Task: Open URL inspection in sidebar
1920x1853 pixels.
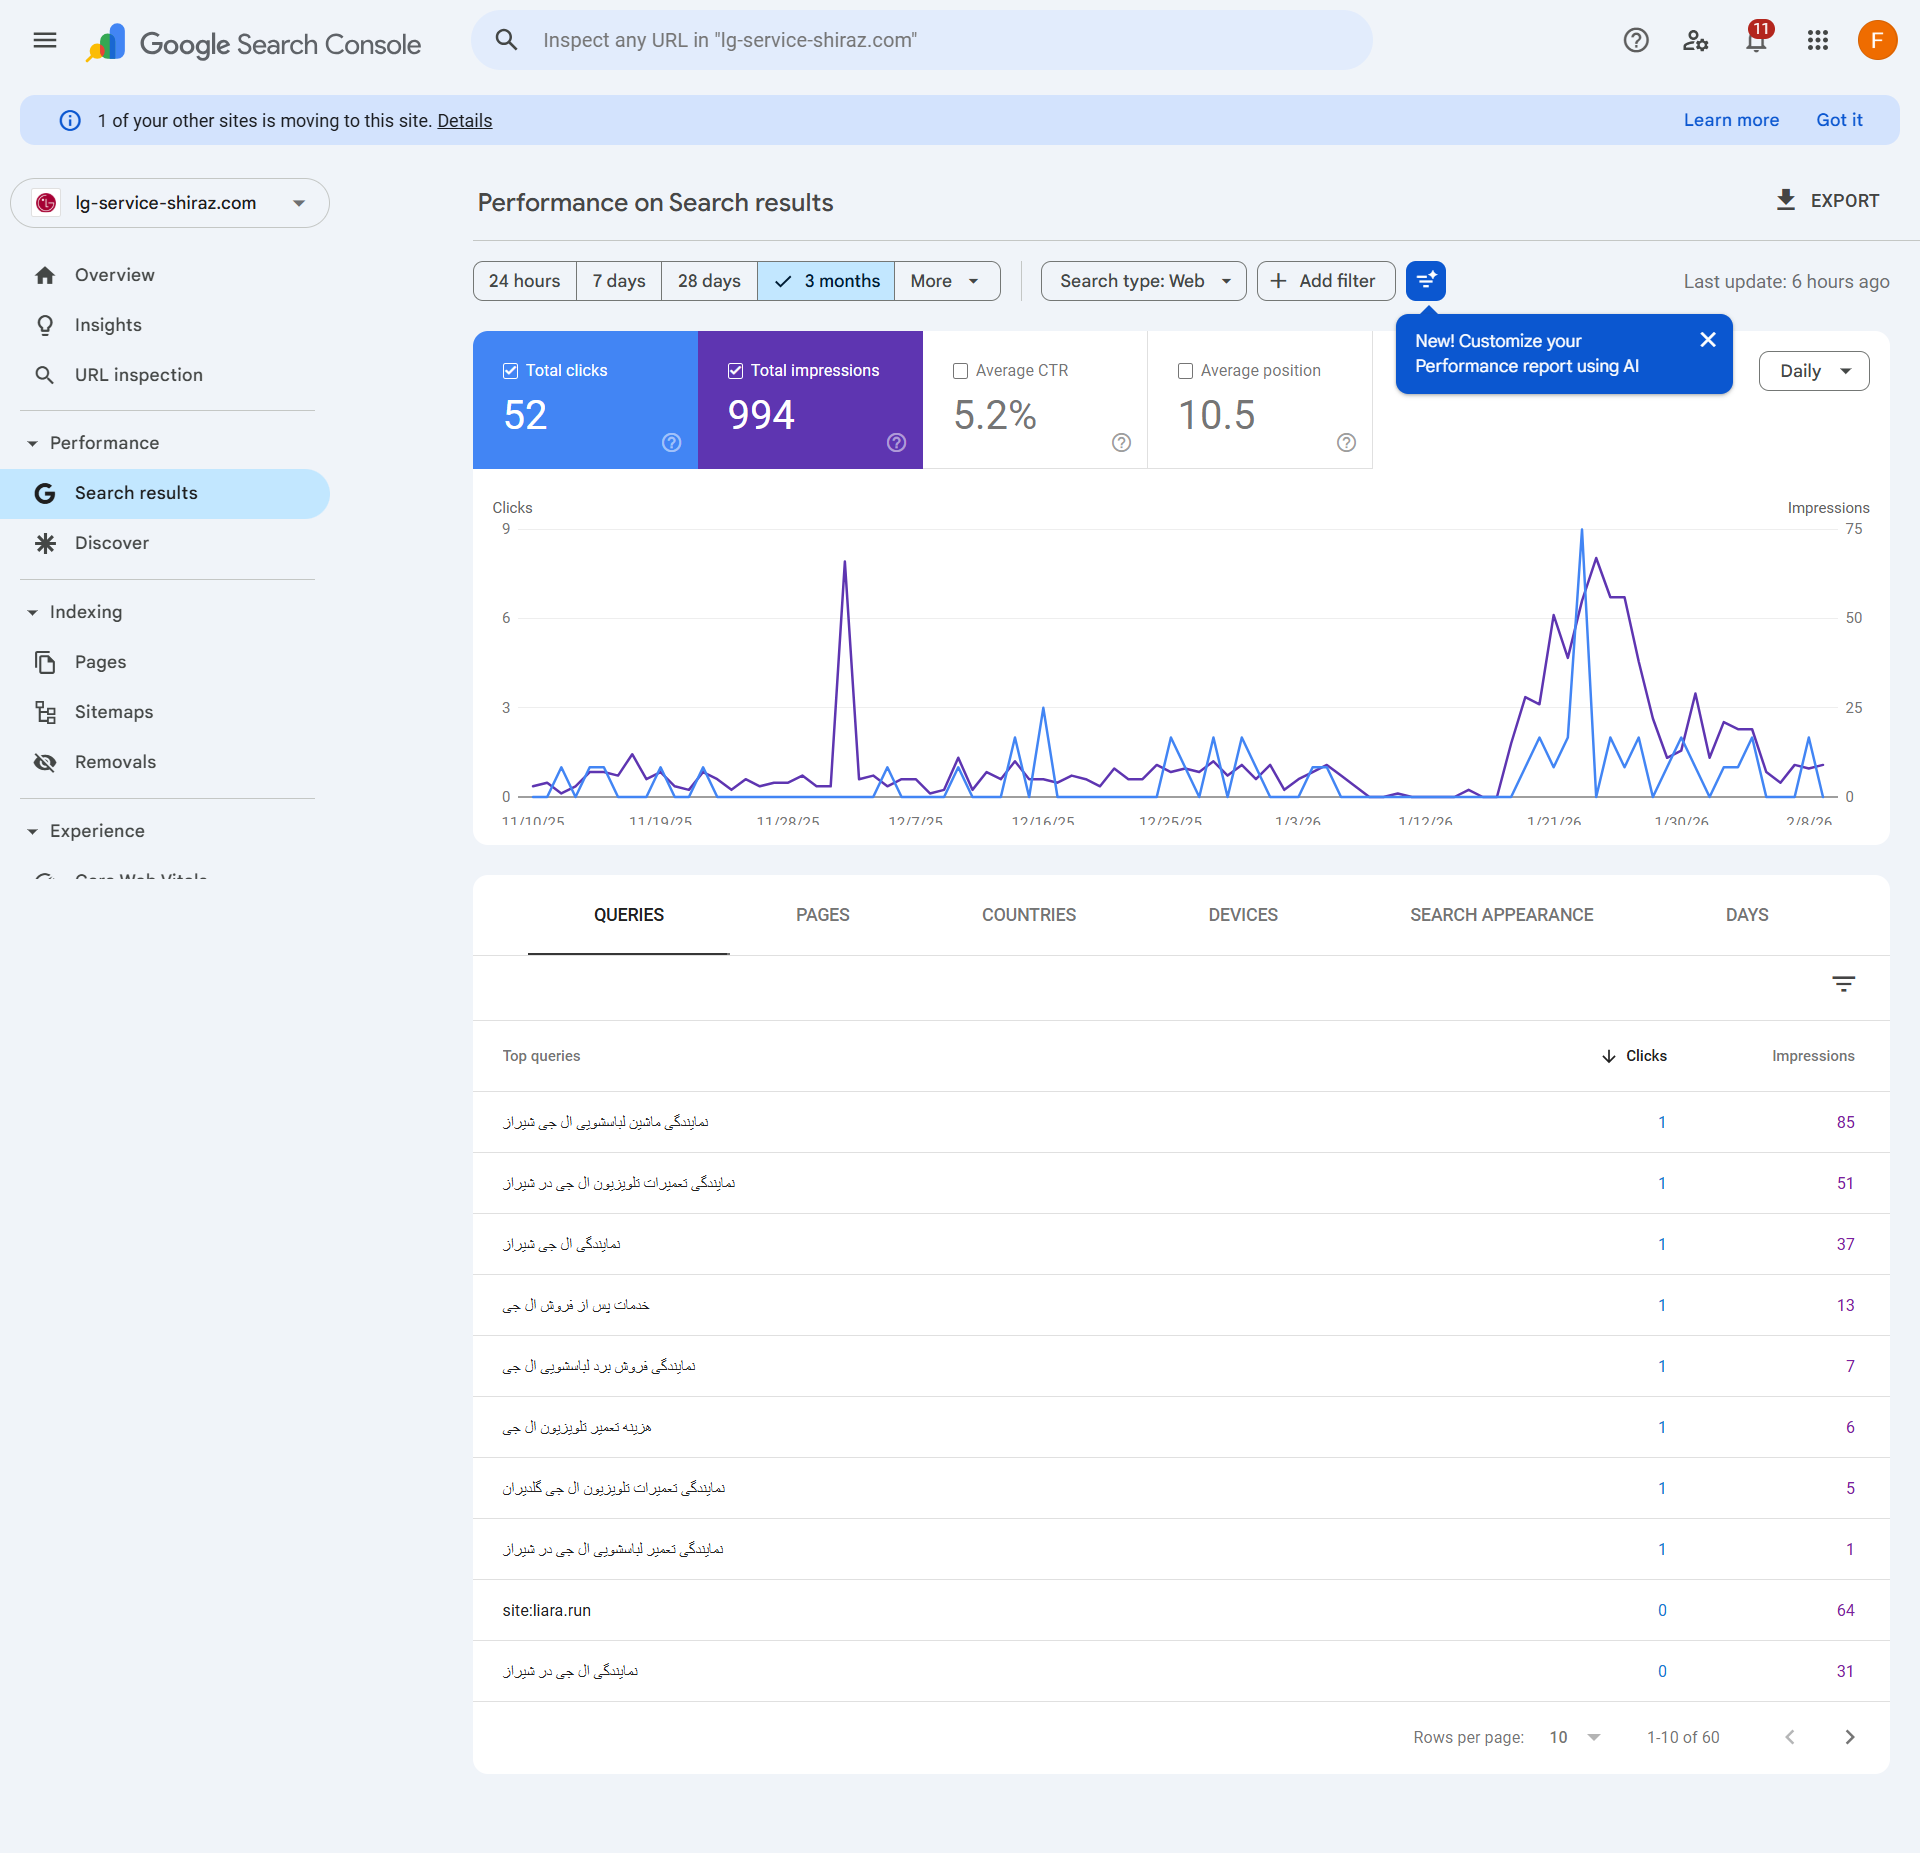Action: 165,375
